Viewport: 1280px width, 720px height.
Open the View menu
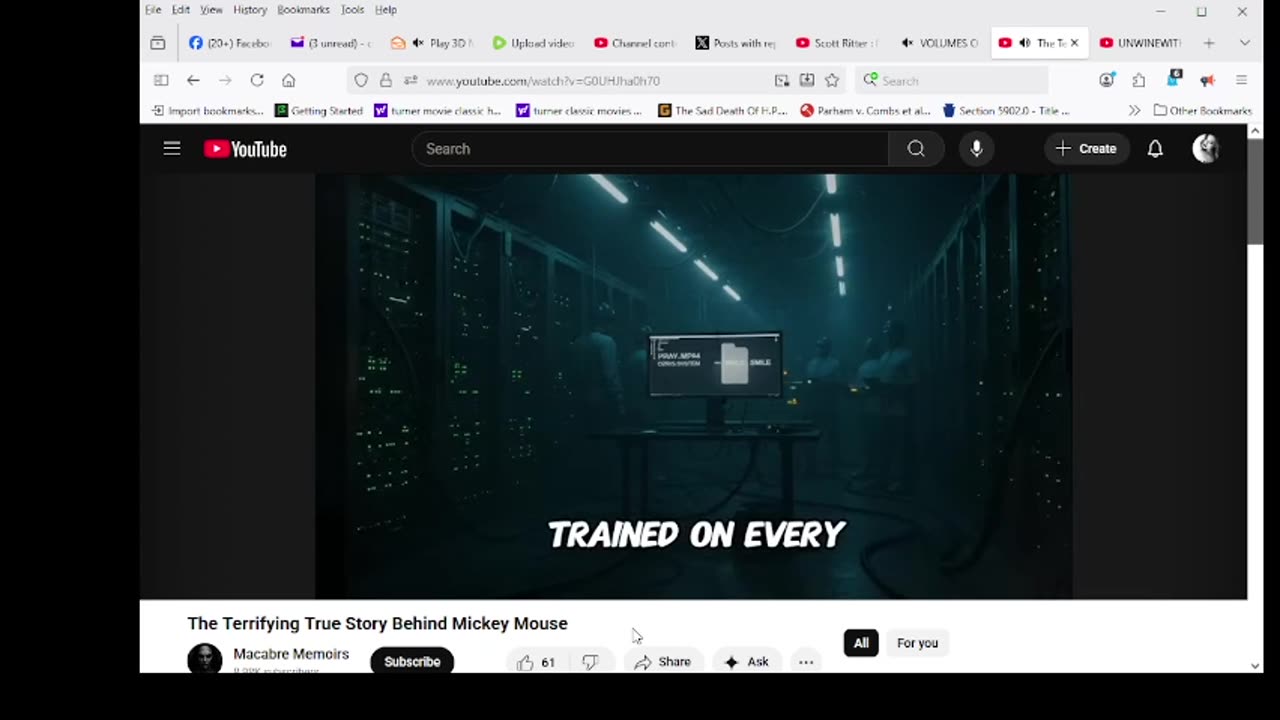coord(211,10)
